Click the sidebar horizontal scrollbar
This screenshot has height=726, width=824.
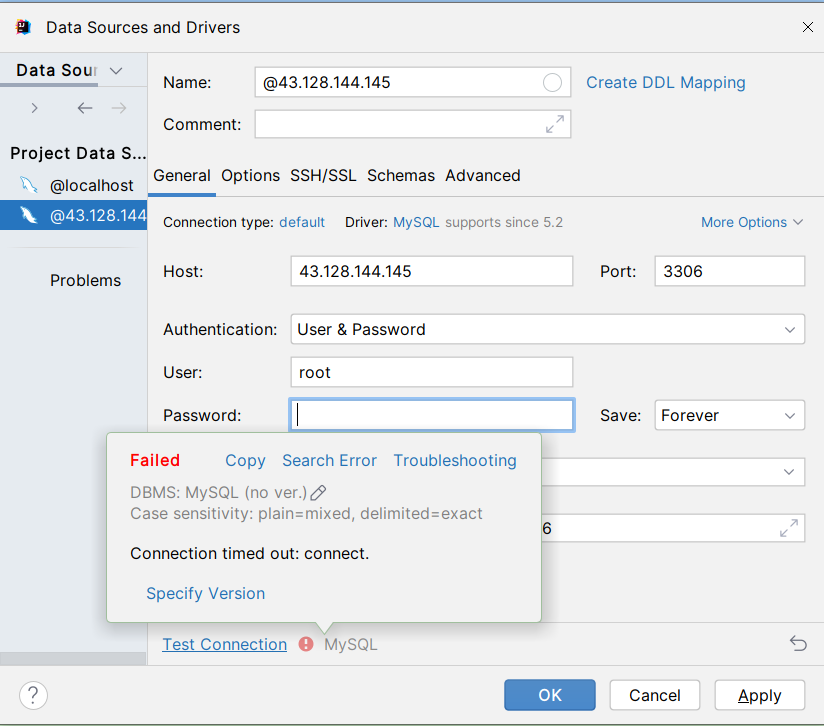point(73,659)
